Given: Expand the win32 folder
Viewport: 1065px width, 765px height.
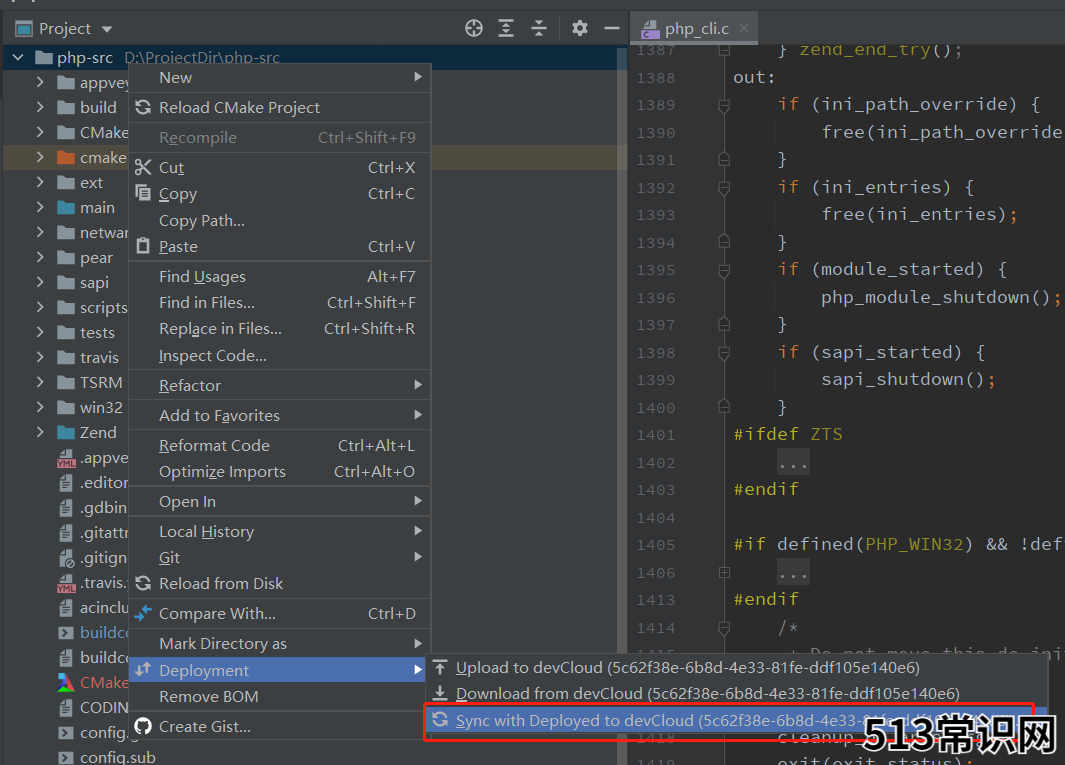Looking at the screenshot, I should 40,408.
